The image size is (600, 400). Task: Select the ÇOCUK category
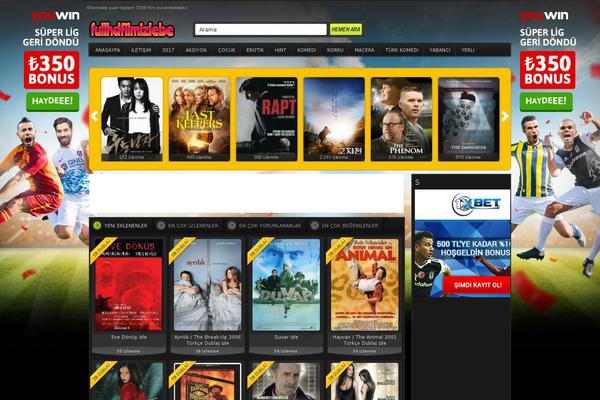[x=227, y=50]
